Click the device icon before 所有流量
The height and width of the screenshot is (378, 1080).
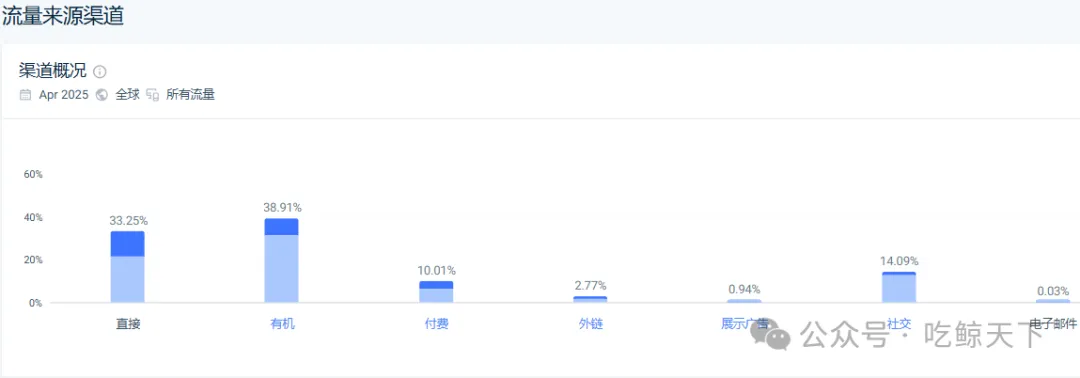(x=153, y=95)
